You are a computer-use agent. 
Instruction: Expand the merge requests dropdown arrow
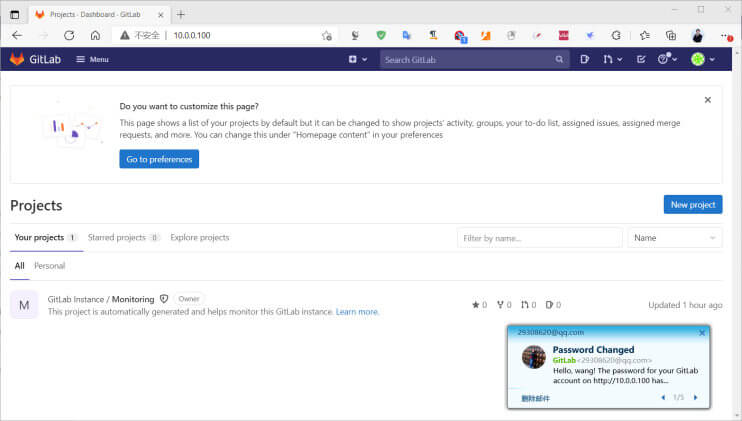pos(620,60)
